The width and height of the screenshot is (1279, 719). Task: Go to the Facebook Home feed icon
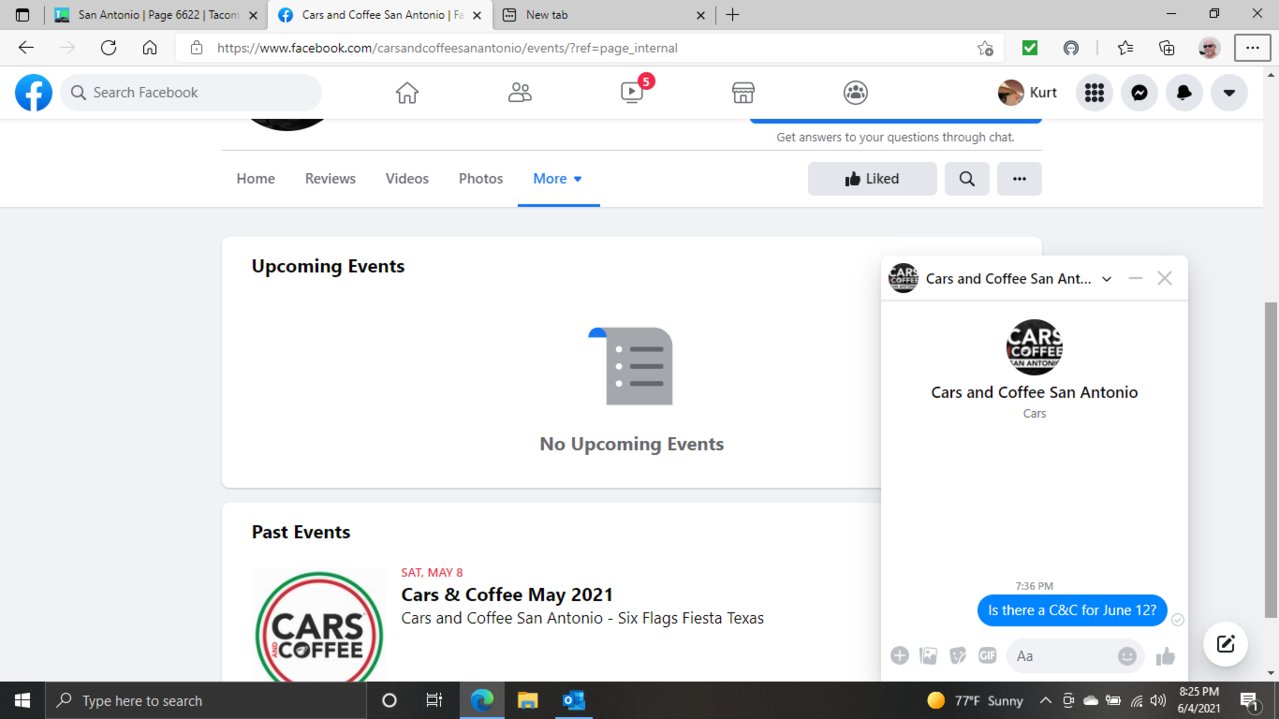pyautogui.click(x=407, y=93)
